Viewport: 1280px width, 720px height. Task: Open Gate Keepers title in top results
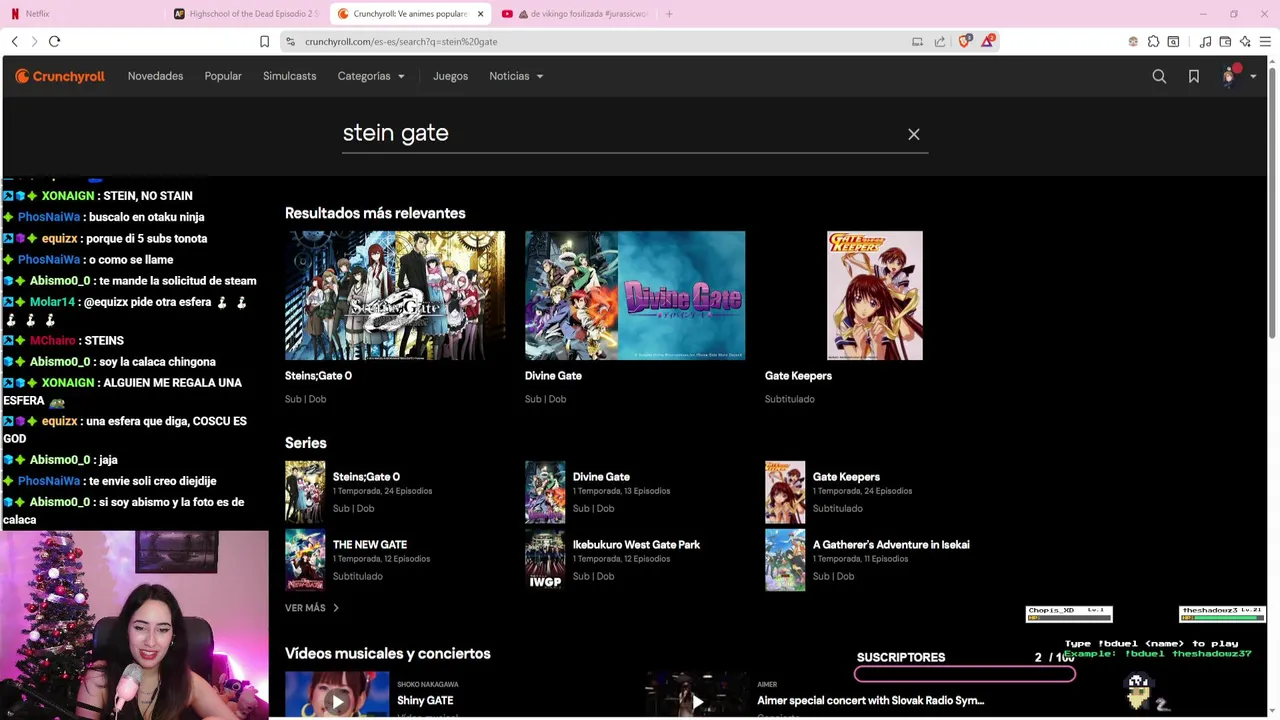[x=798, y=376]
